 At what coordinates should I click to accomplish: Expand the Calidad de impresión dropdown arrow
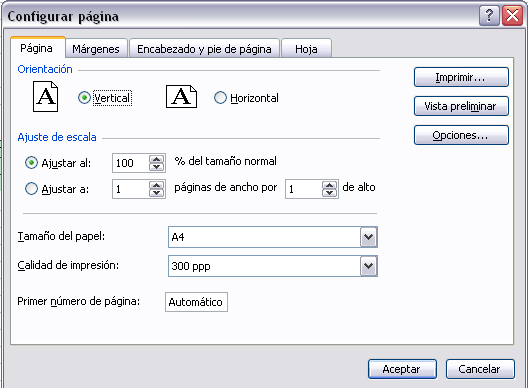click(x=368, y=266)
